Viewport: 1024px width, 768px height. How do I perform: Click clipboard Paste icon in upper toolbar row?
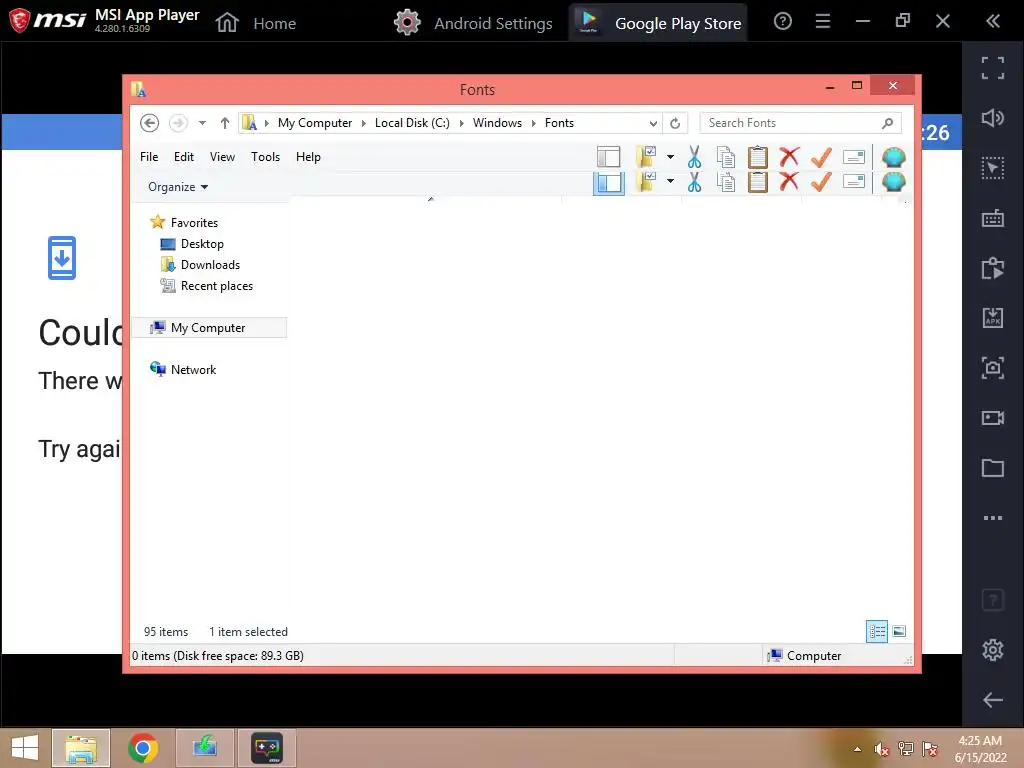(758, 157)
